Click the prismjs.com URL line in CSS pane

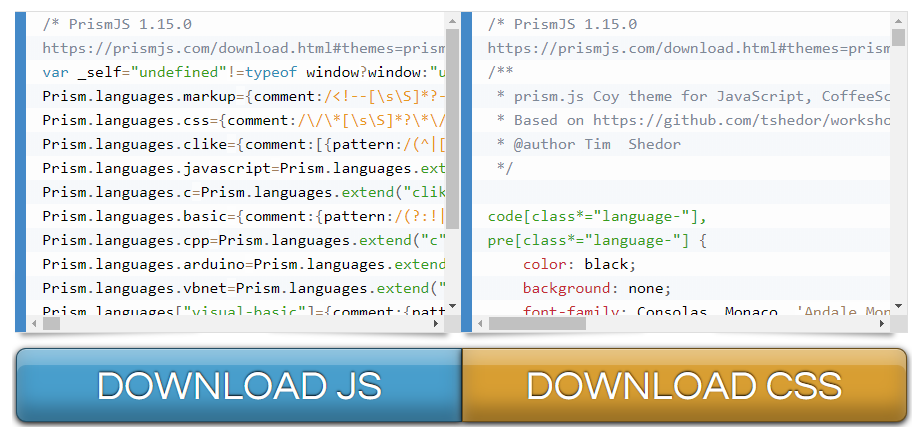(x=689, y=49)
